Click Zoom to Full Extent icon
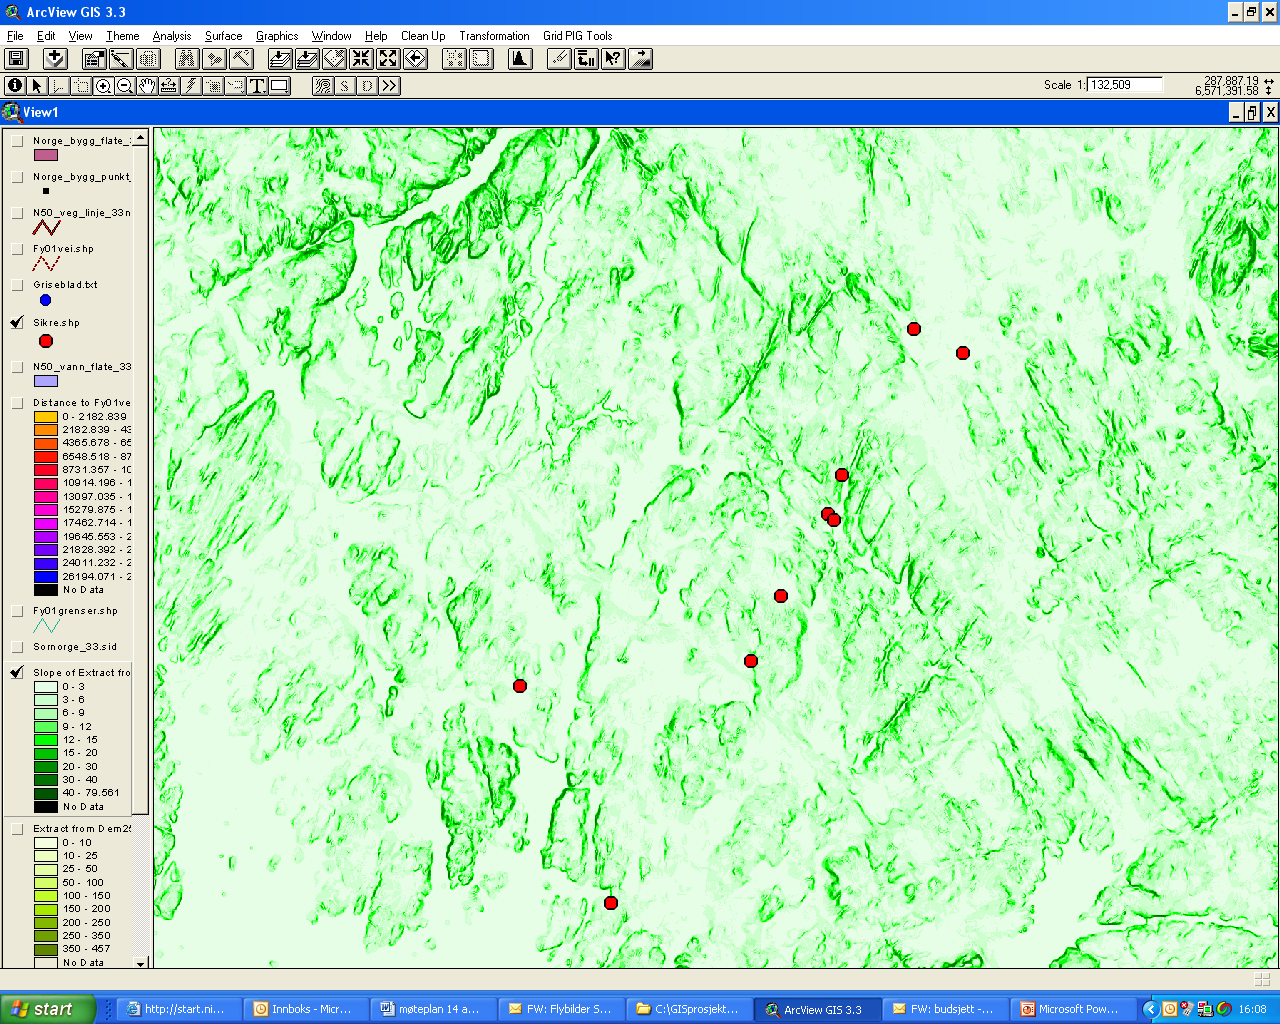 pos(281,59)
